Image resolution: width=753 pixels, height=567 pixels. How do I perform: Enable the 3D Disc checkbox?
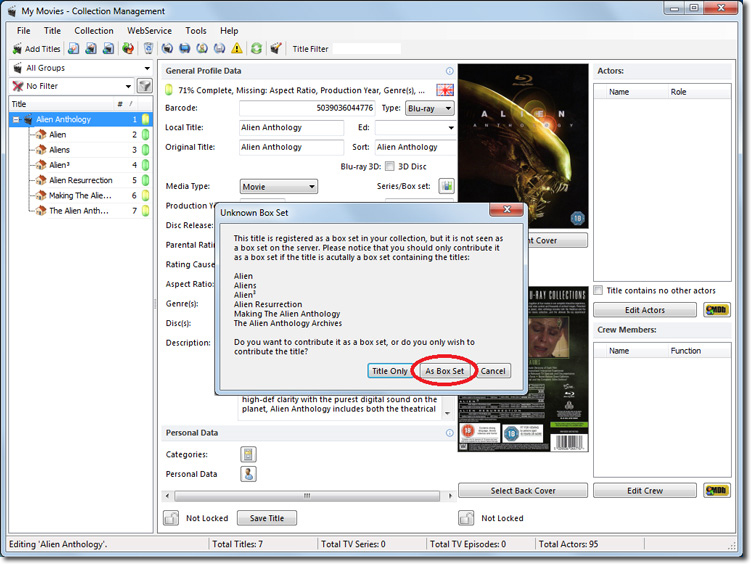[390, 167]
